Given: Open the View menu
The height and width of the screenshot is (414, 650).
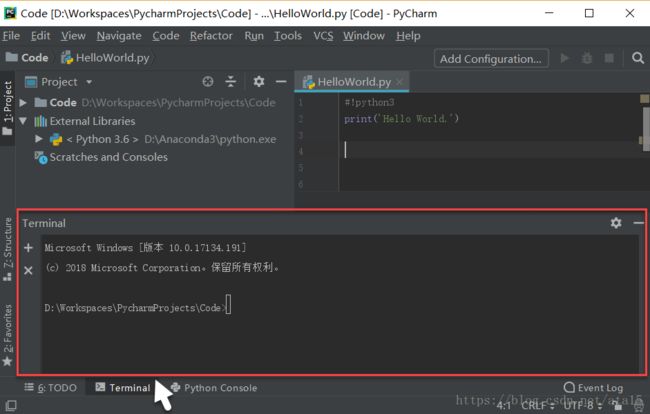Looking at the screenshot, I should pos(73,36).
